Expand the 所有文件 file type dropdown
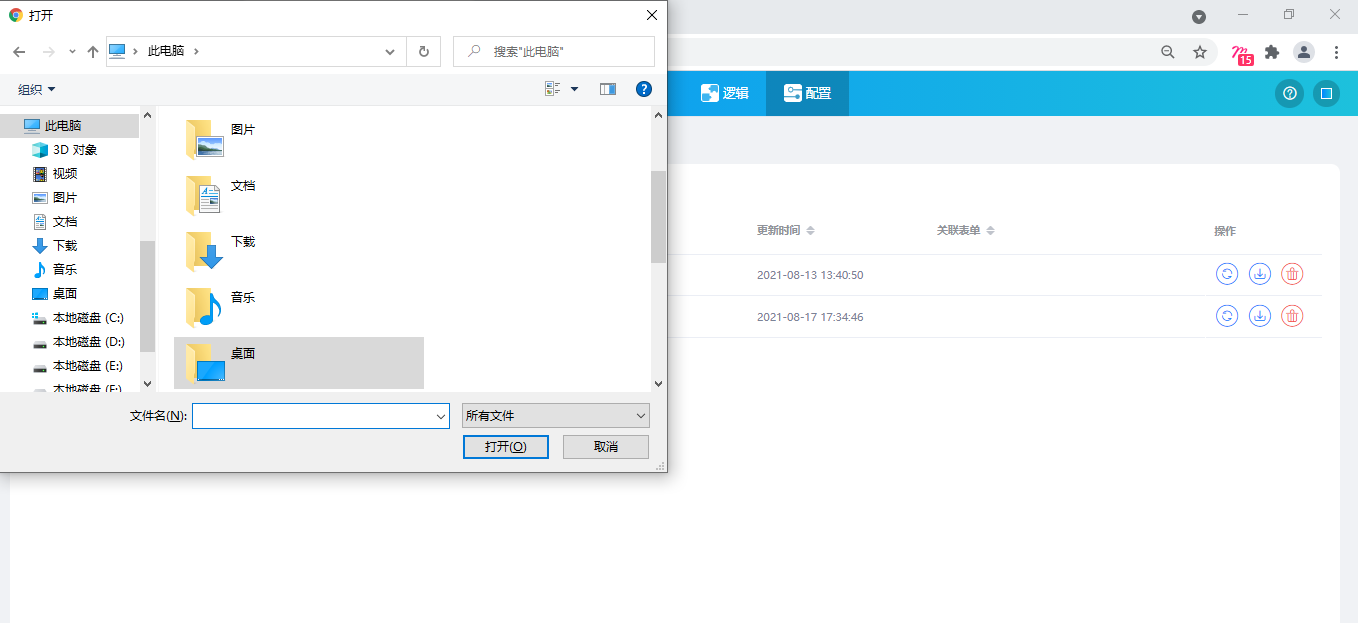This screenshot has width=1358, height=623. point(556,416)
